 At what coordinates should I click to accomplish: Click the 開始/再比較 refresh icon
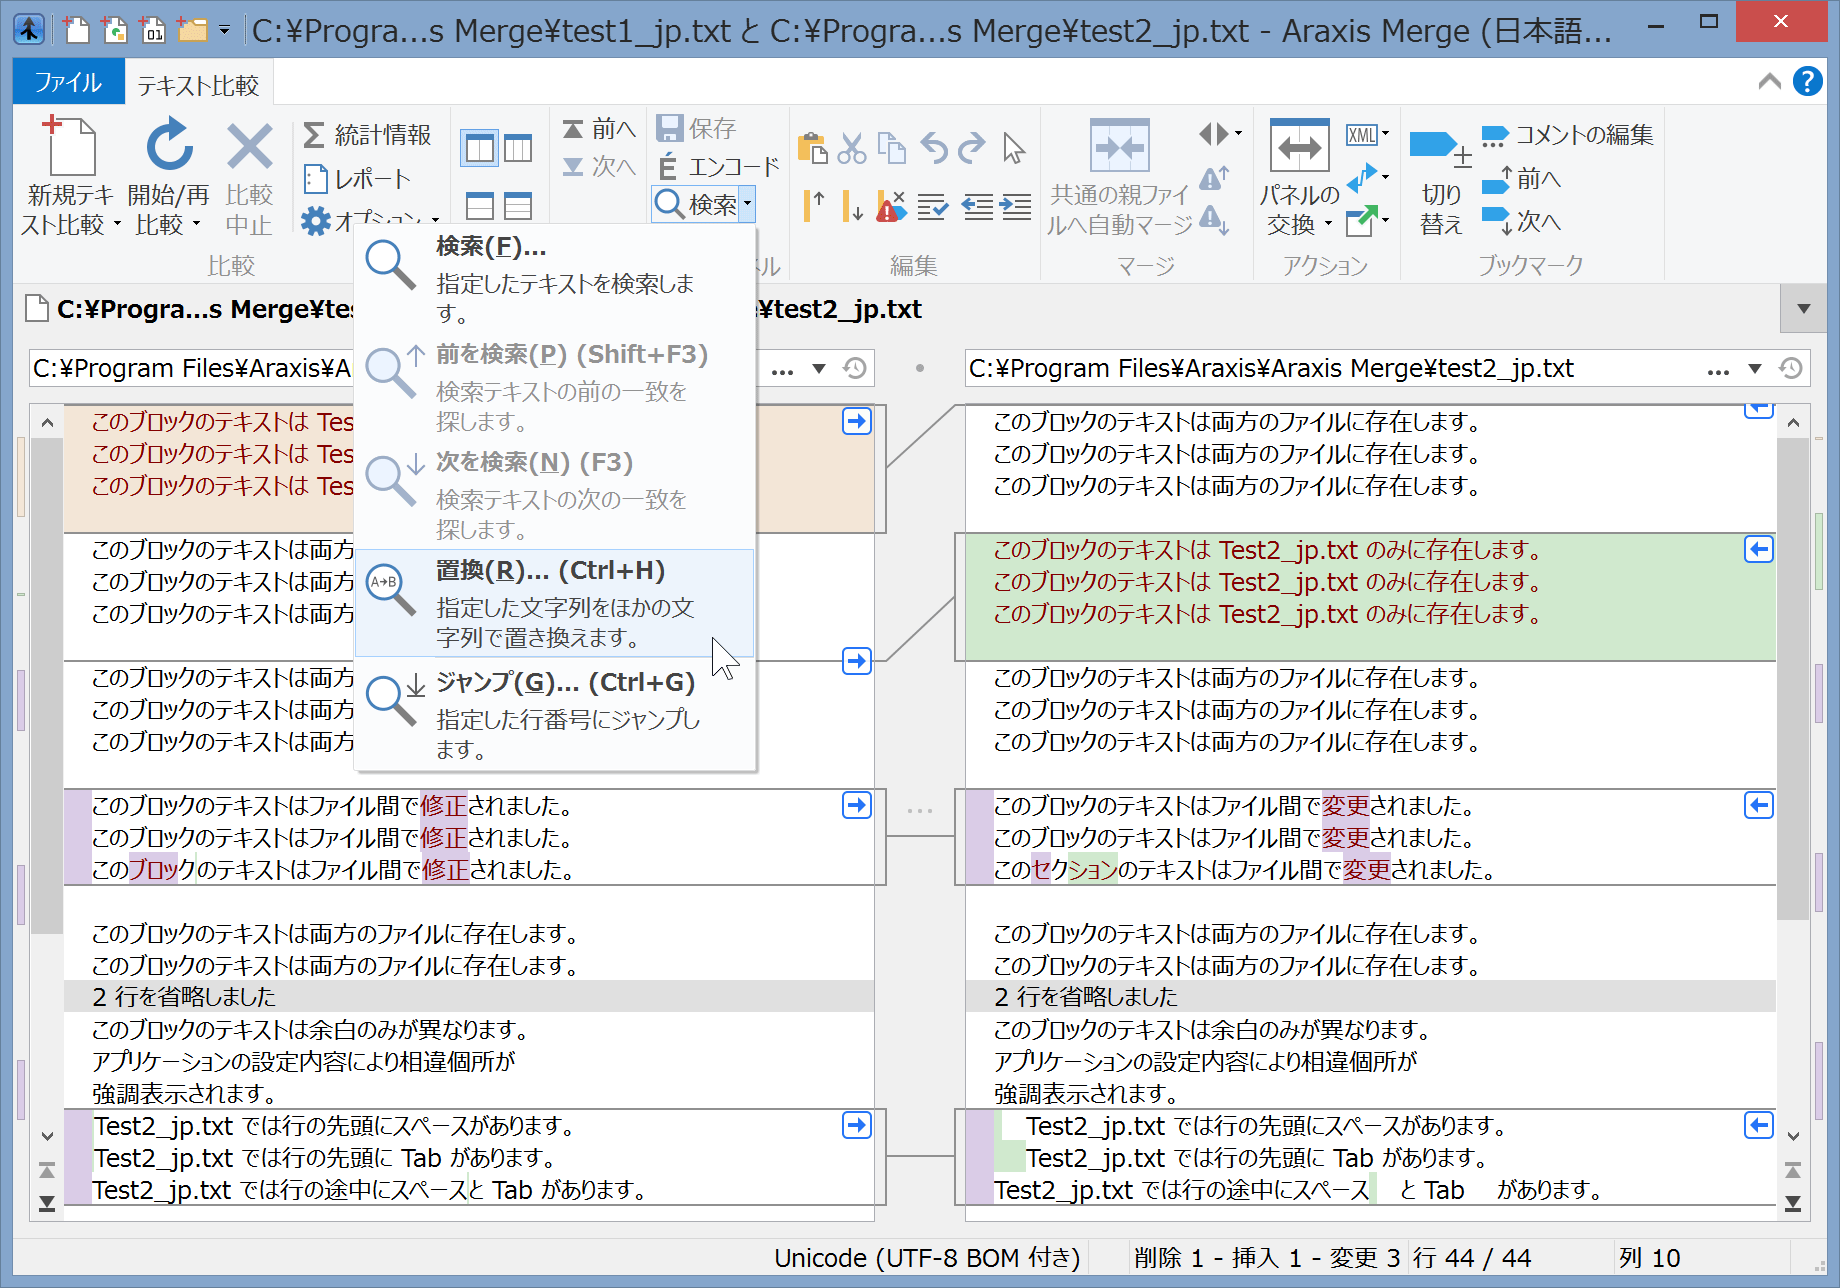pos(169,146)
